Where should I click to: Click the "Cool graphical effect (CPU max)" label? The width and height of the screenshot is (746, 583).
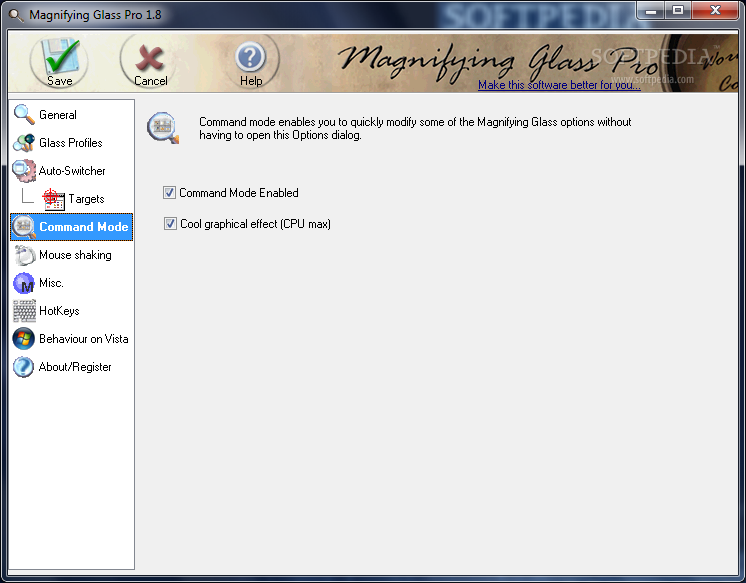pos(255,224)
